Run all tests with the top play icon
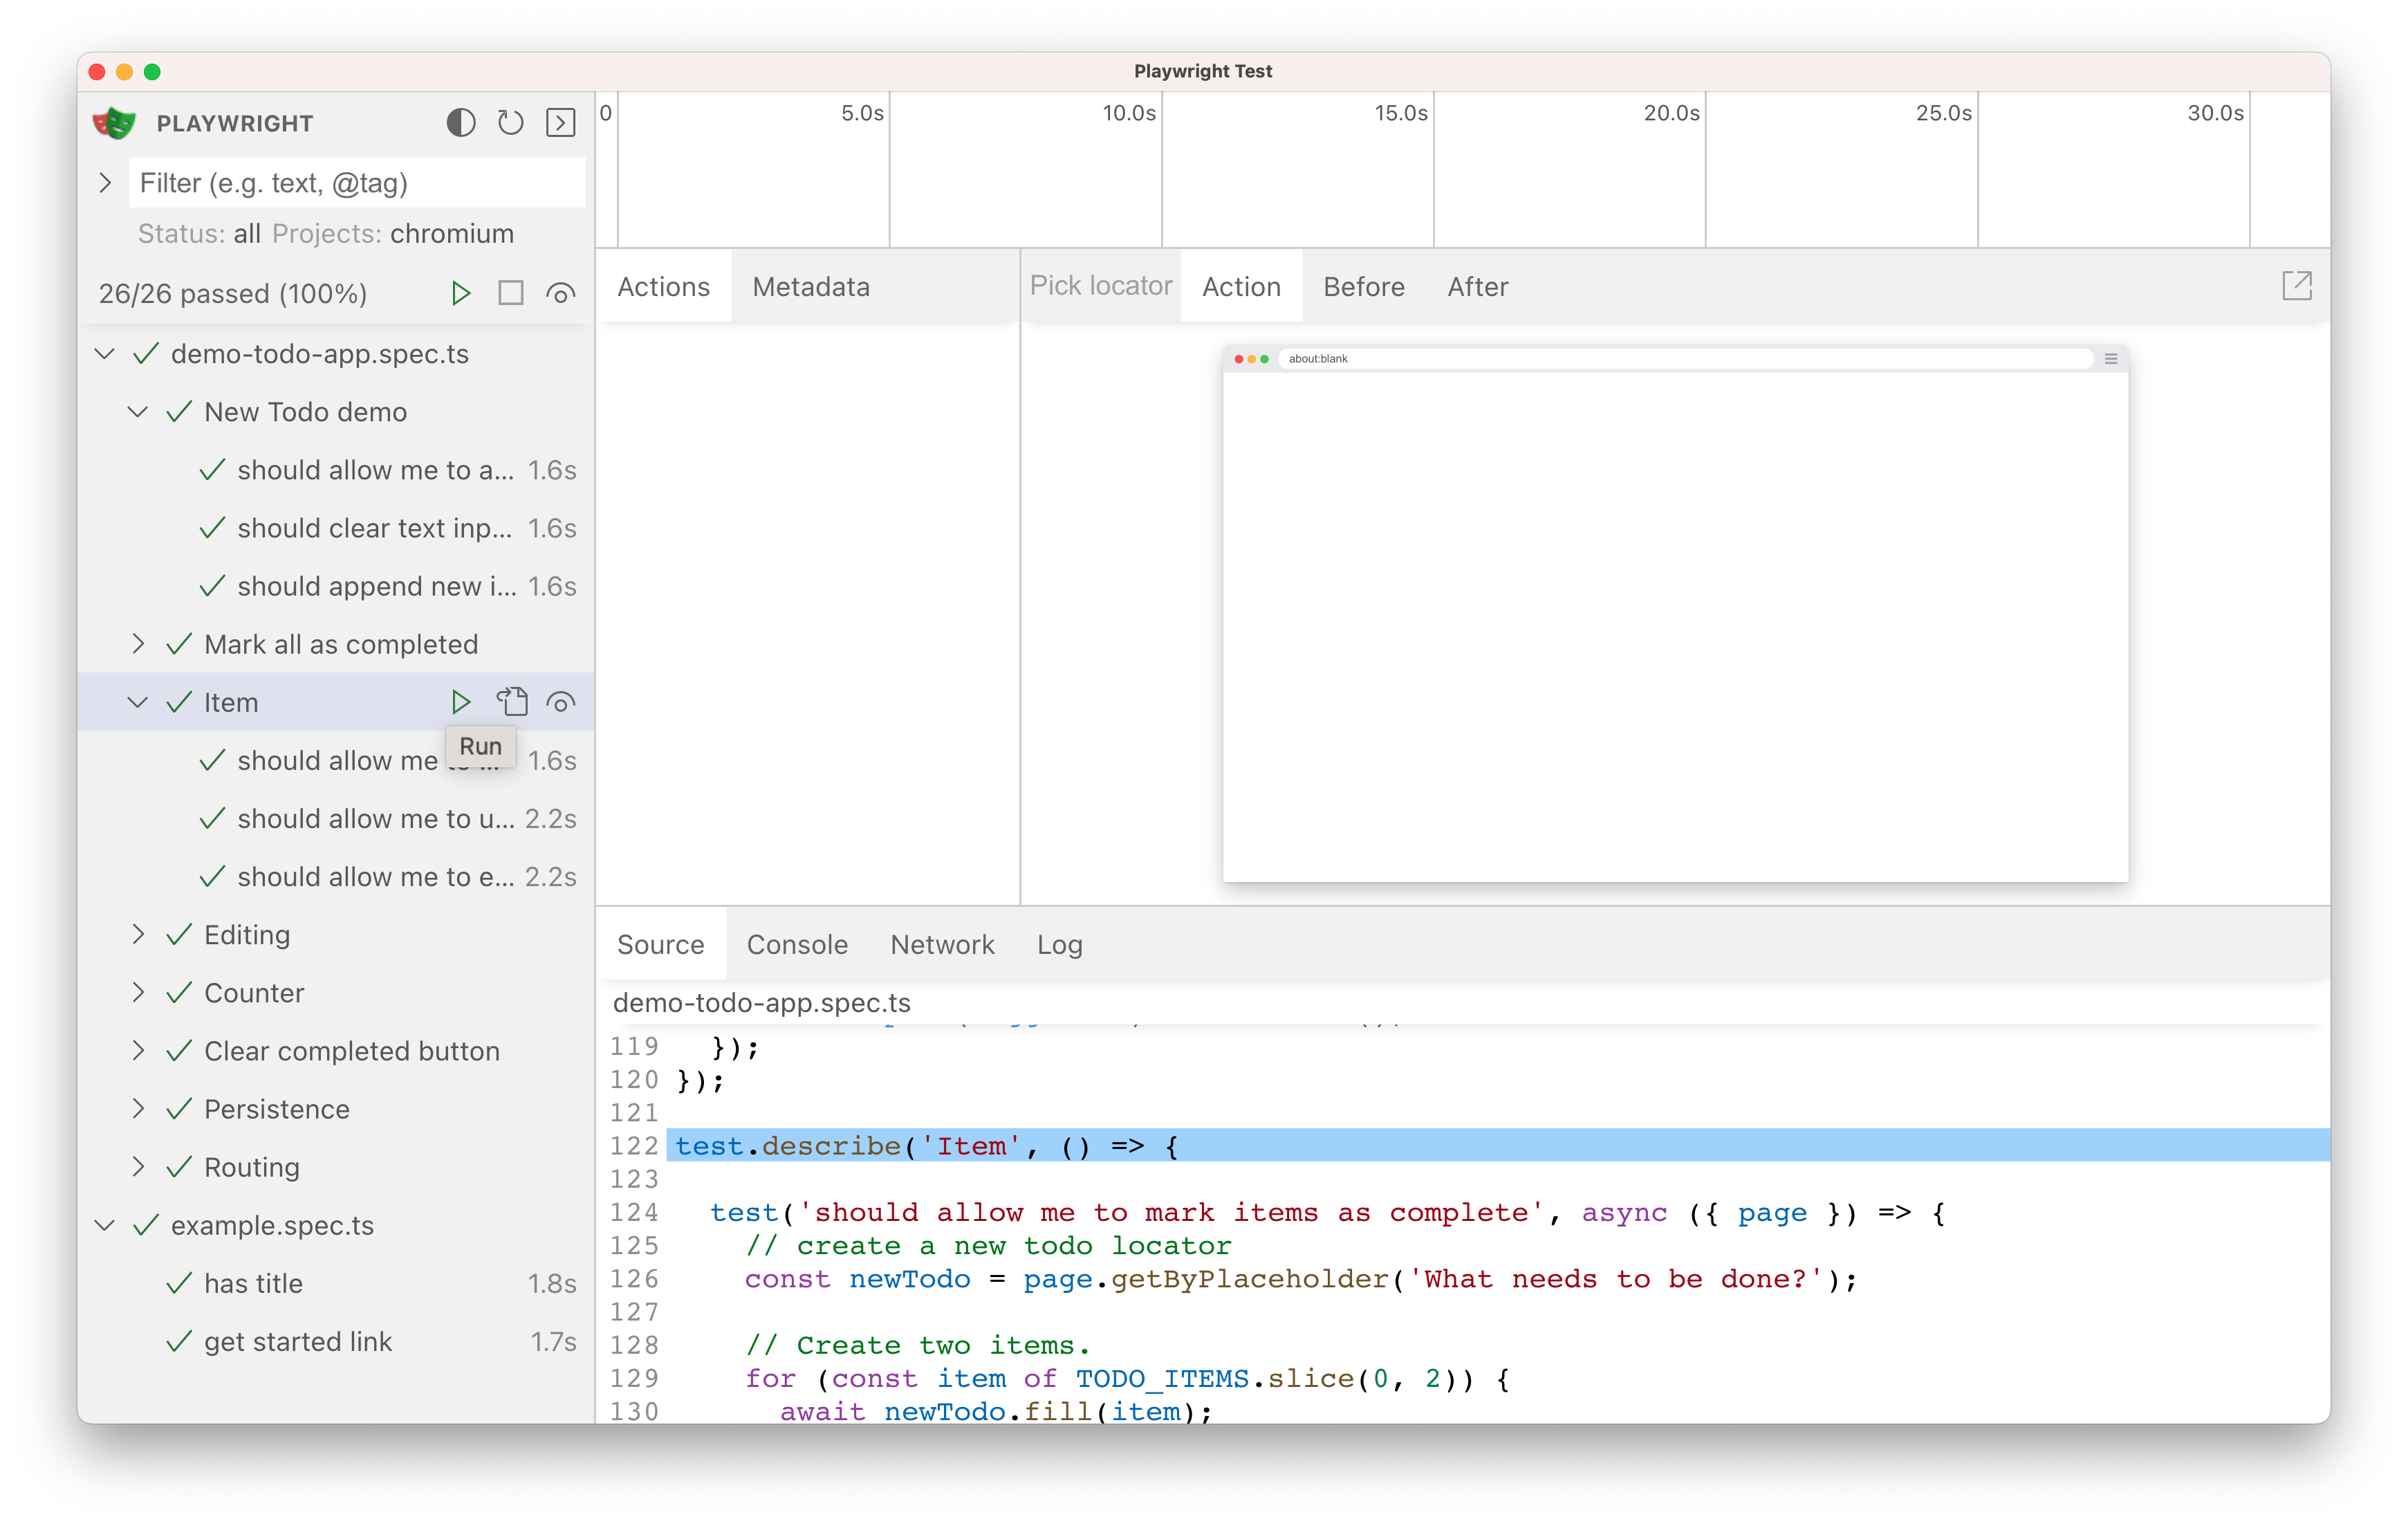This screenshot has height=1526, width=2408. [x=460, y=293]
